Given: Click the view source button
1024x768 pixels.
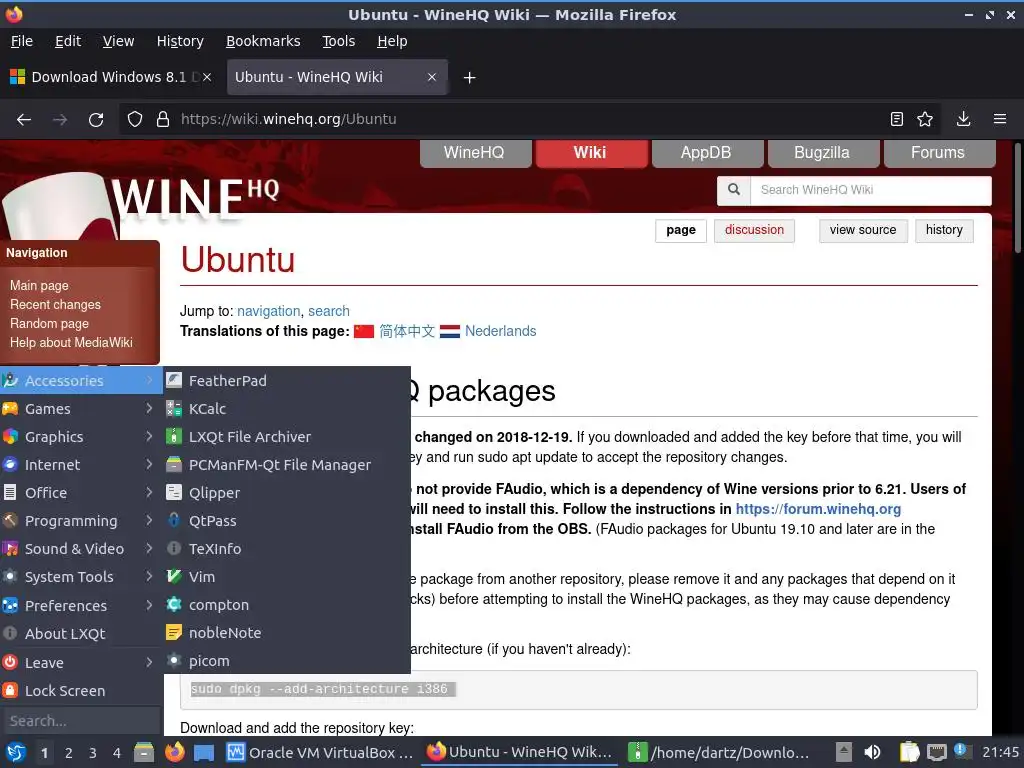Looking at the screenshot, I should pyautogui.click(x=863, y=230).
